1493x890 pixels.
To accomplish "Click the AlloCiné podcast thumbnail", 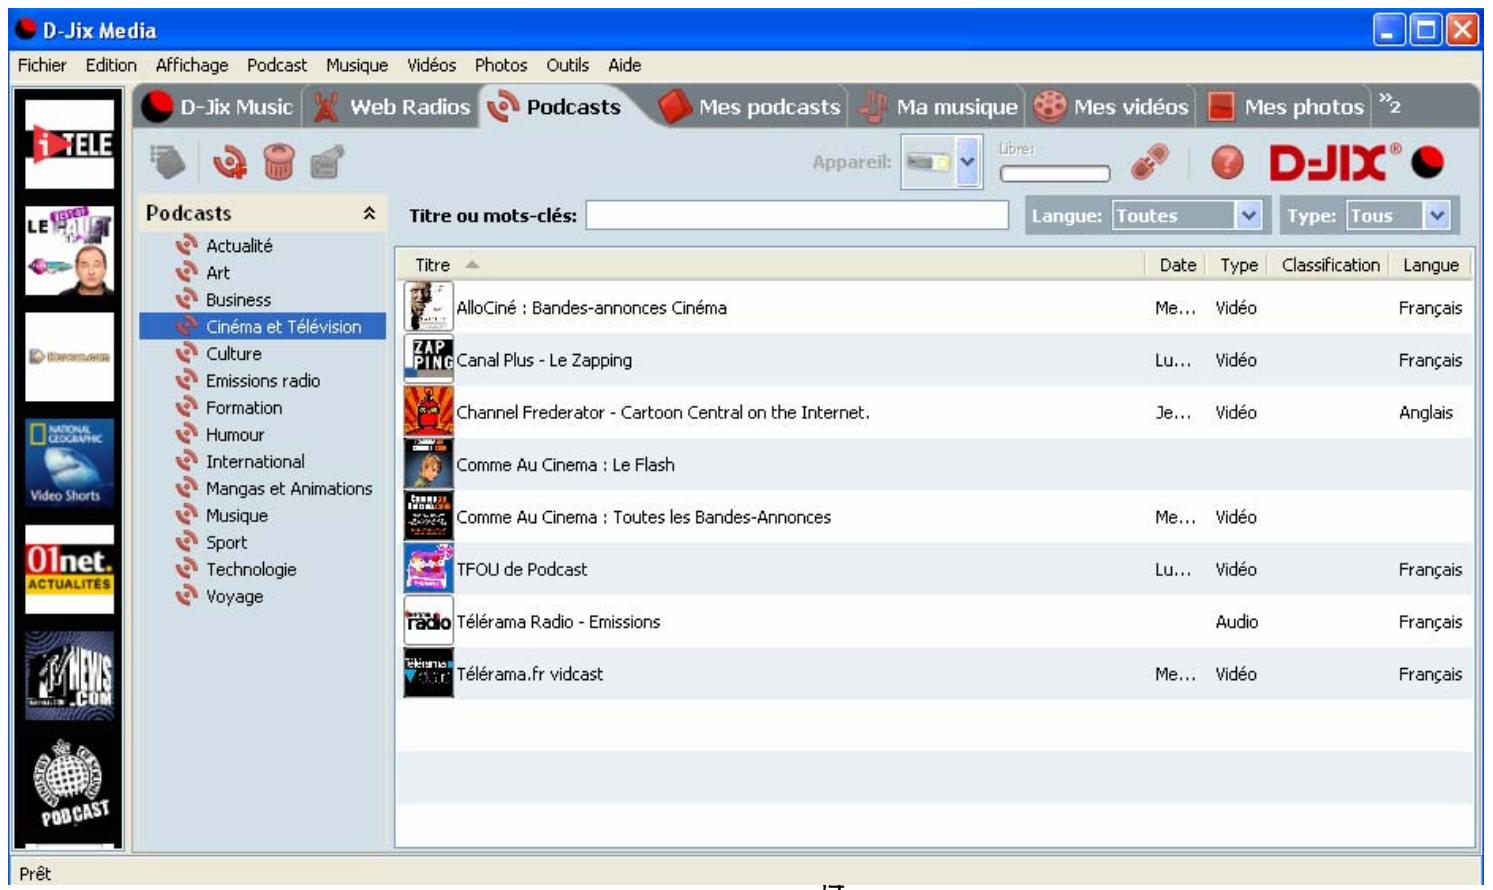I will coord(428,307).
